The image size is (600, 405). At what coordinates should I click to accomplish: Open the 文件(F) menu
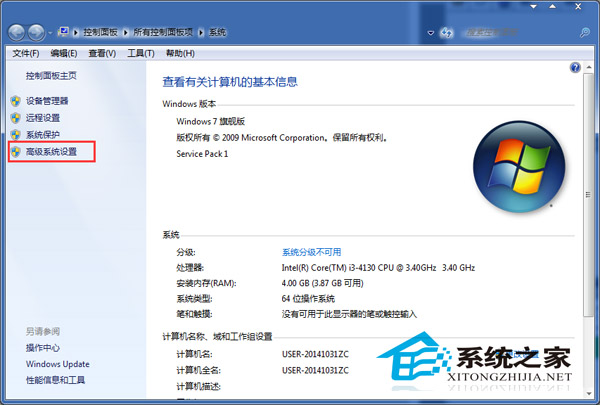[x=25, y=53]
